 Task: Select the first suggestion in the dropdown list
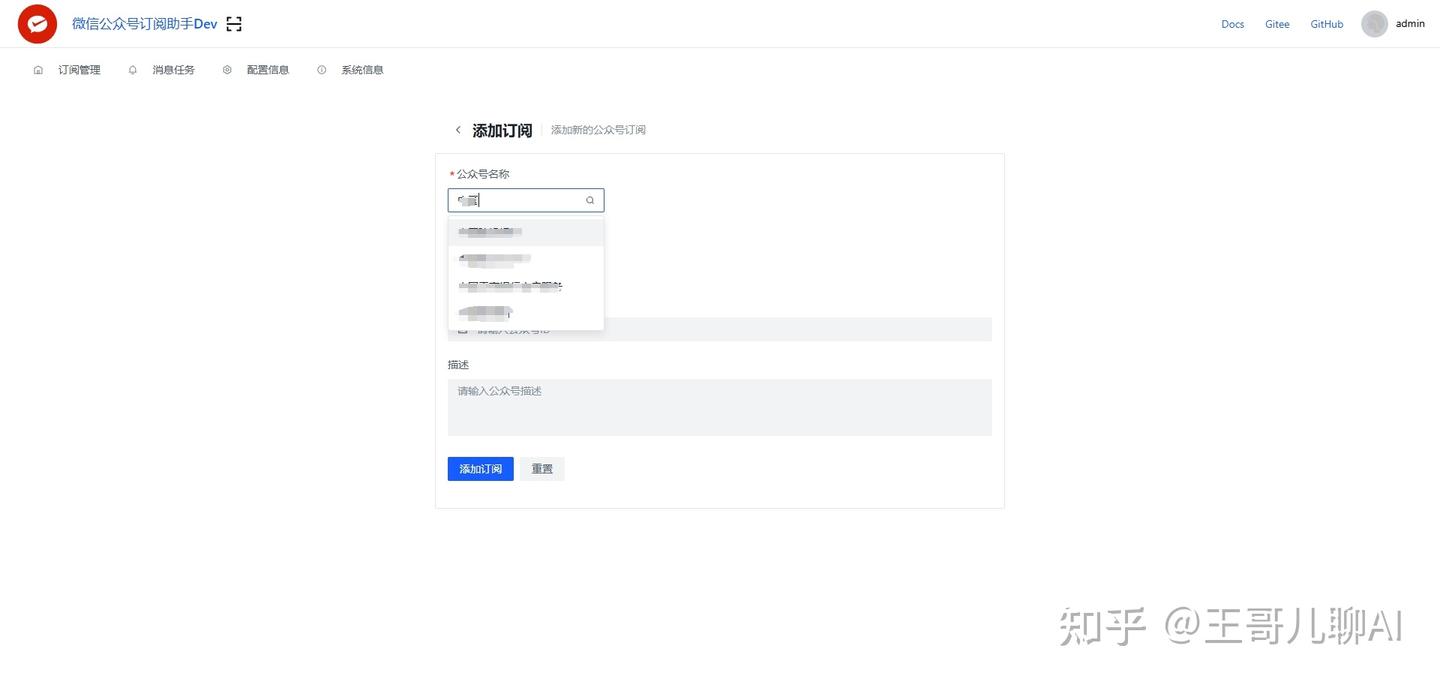[525, 232]
